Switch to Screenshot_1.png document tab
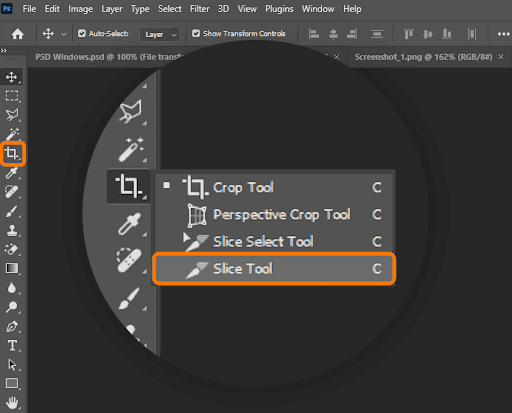The width and height of the screenshot is (512, 413). (x=423, y=57)
